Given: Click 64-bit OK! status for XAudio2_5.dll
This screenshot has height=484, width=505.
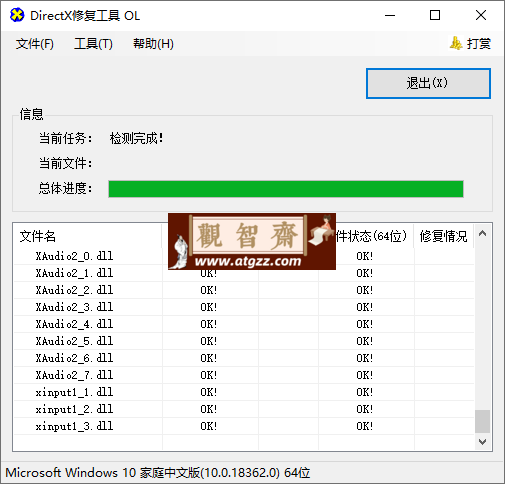Looking at the screenshot, I should [x=364, y=341].
